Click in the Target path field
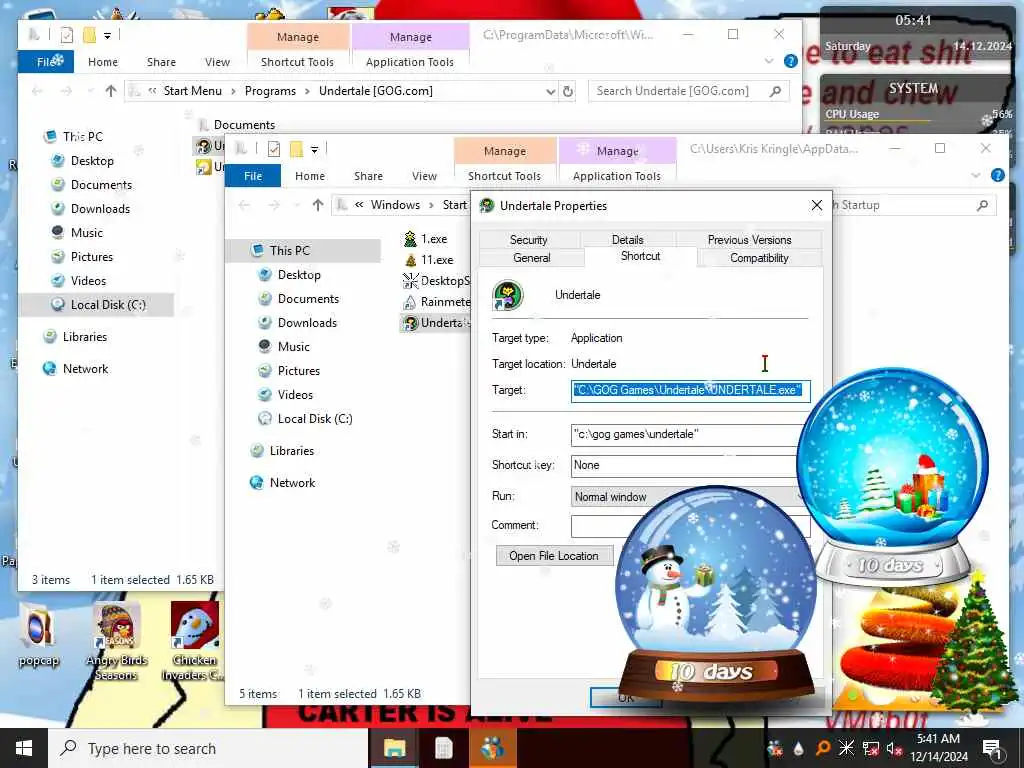This screenshot has height=768, width=1024. [690, 391]
